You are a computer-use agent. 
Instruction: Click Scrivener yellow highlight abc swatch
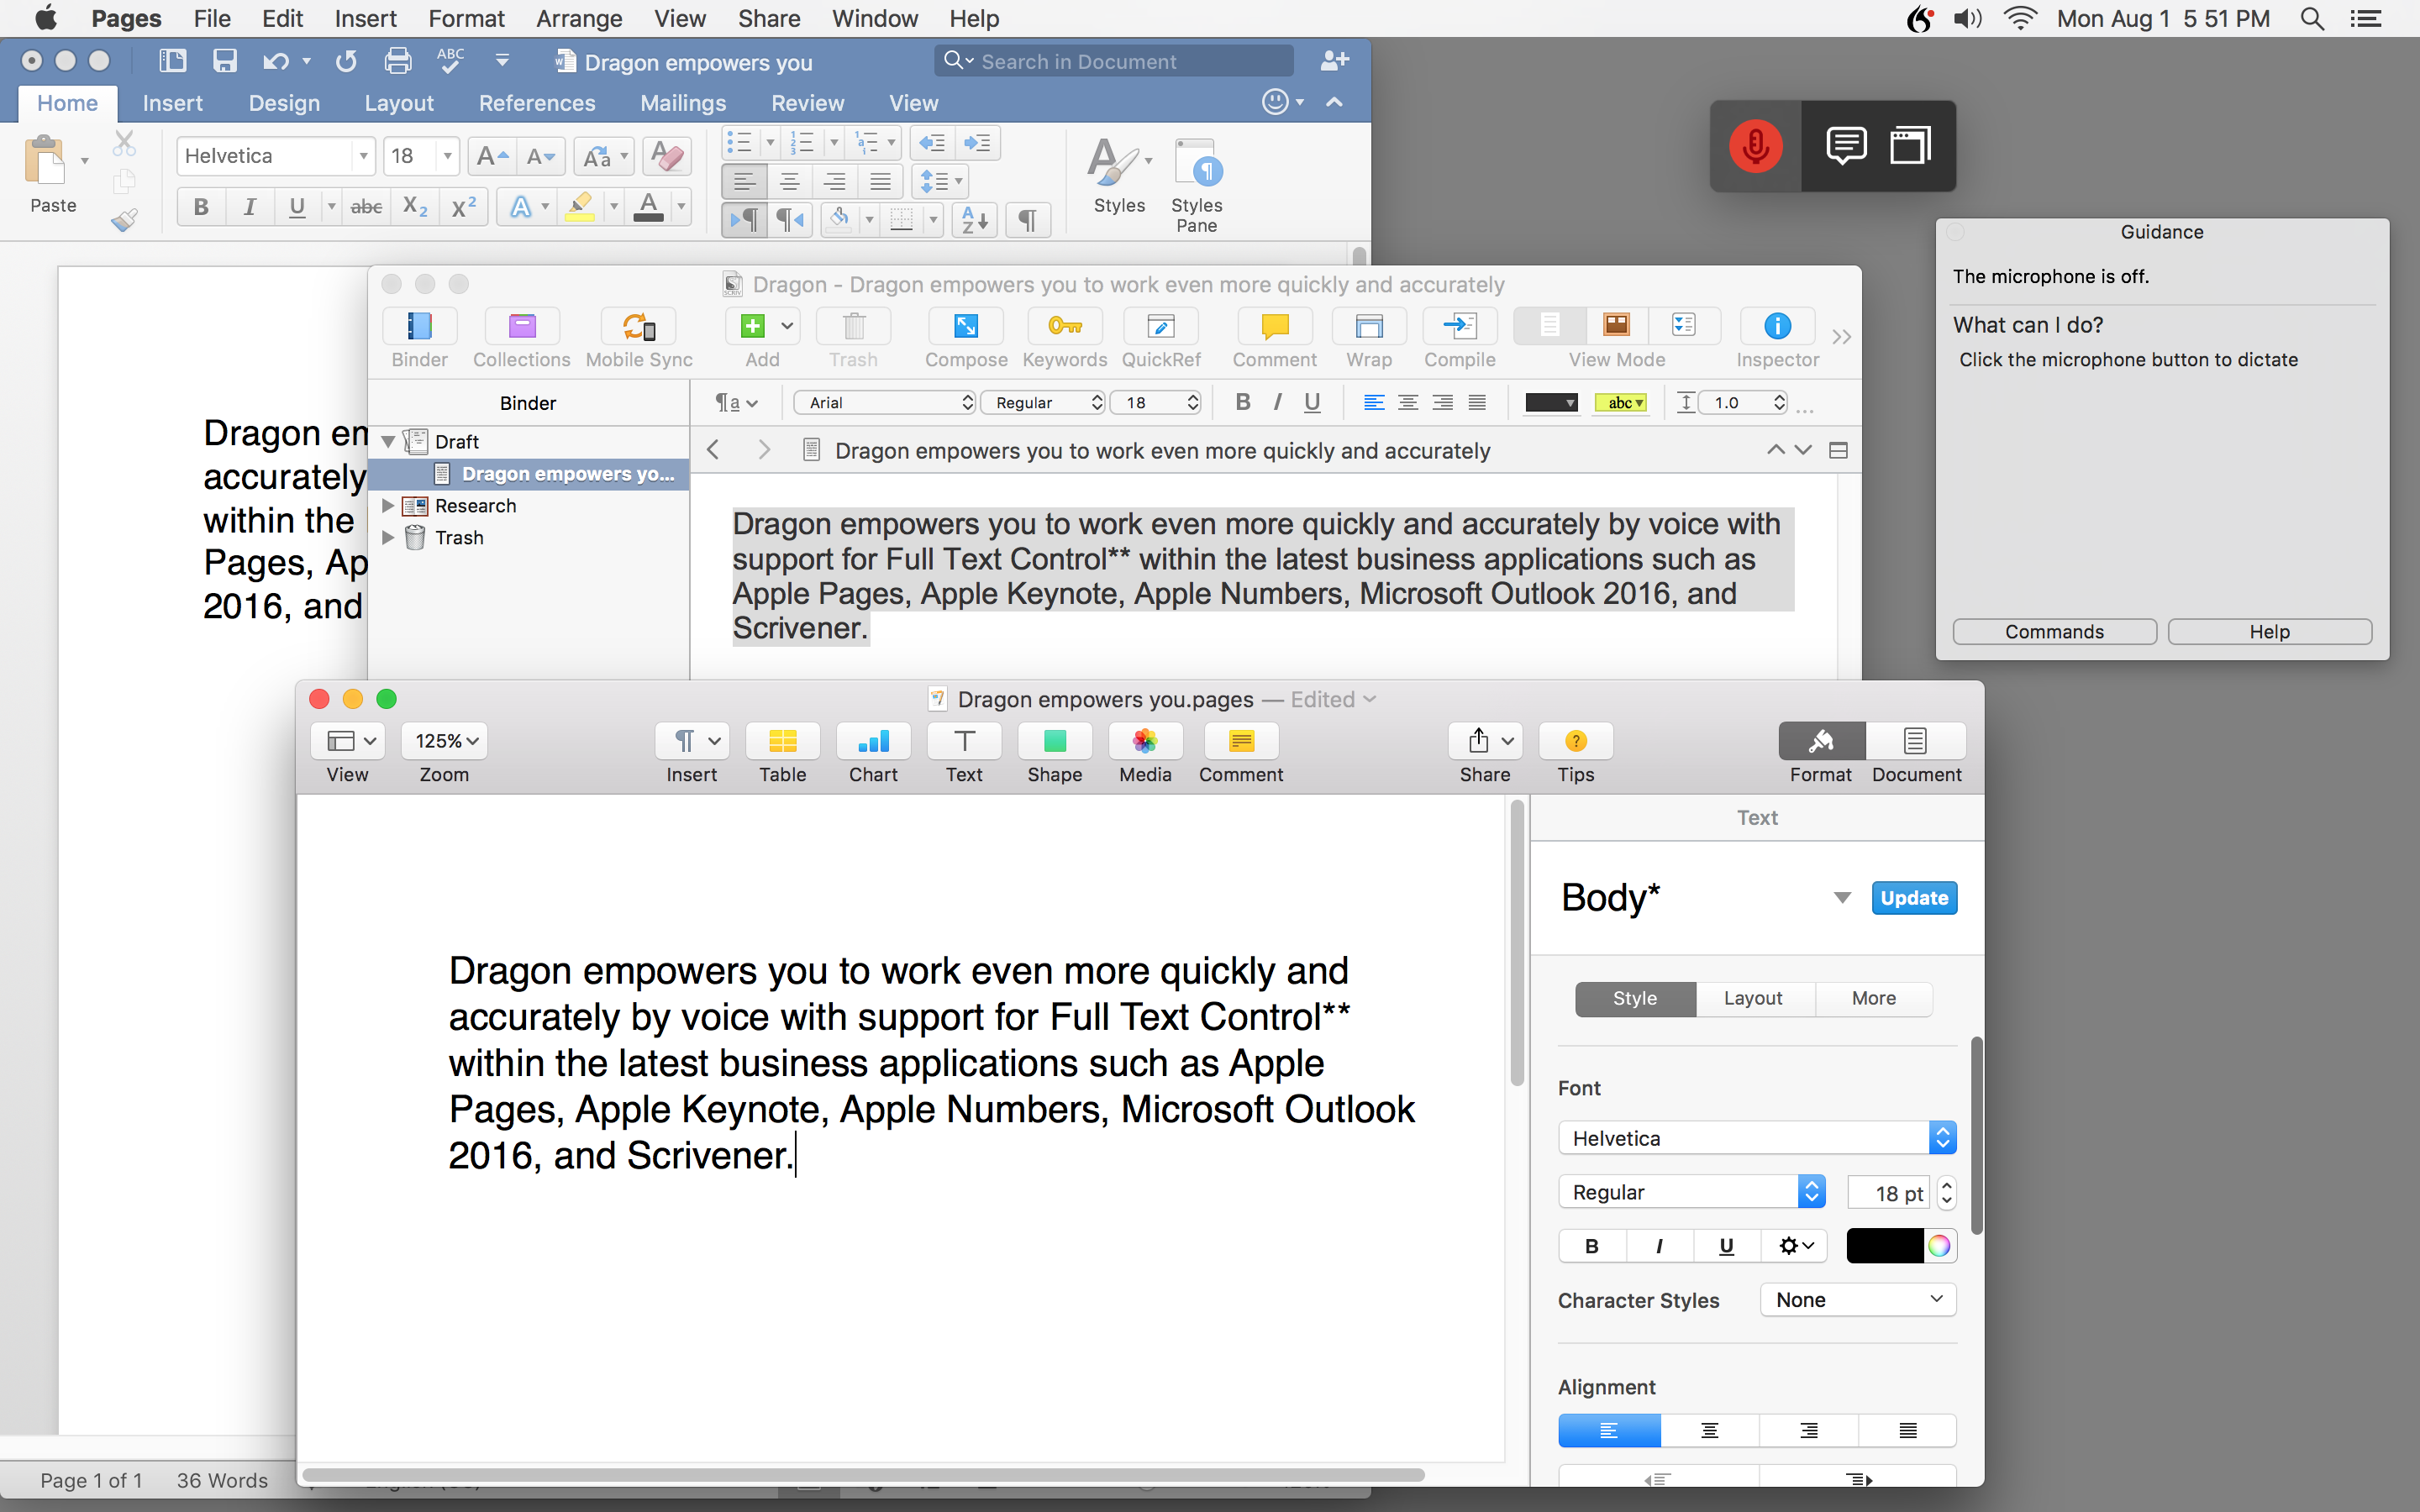point(1620,402)
